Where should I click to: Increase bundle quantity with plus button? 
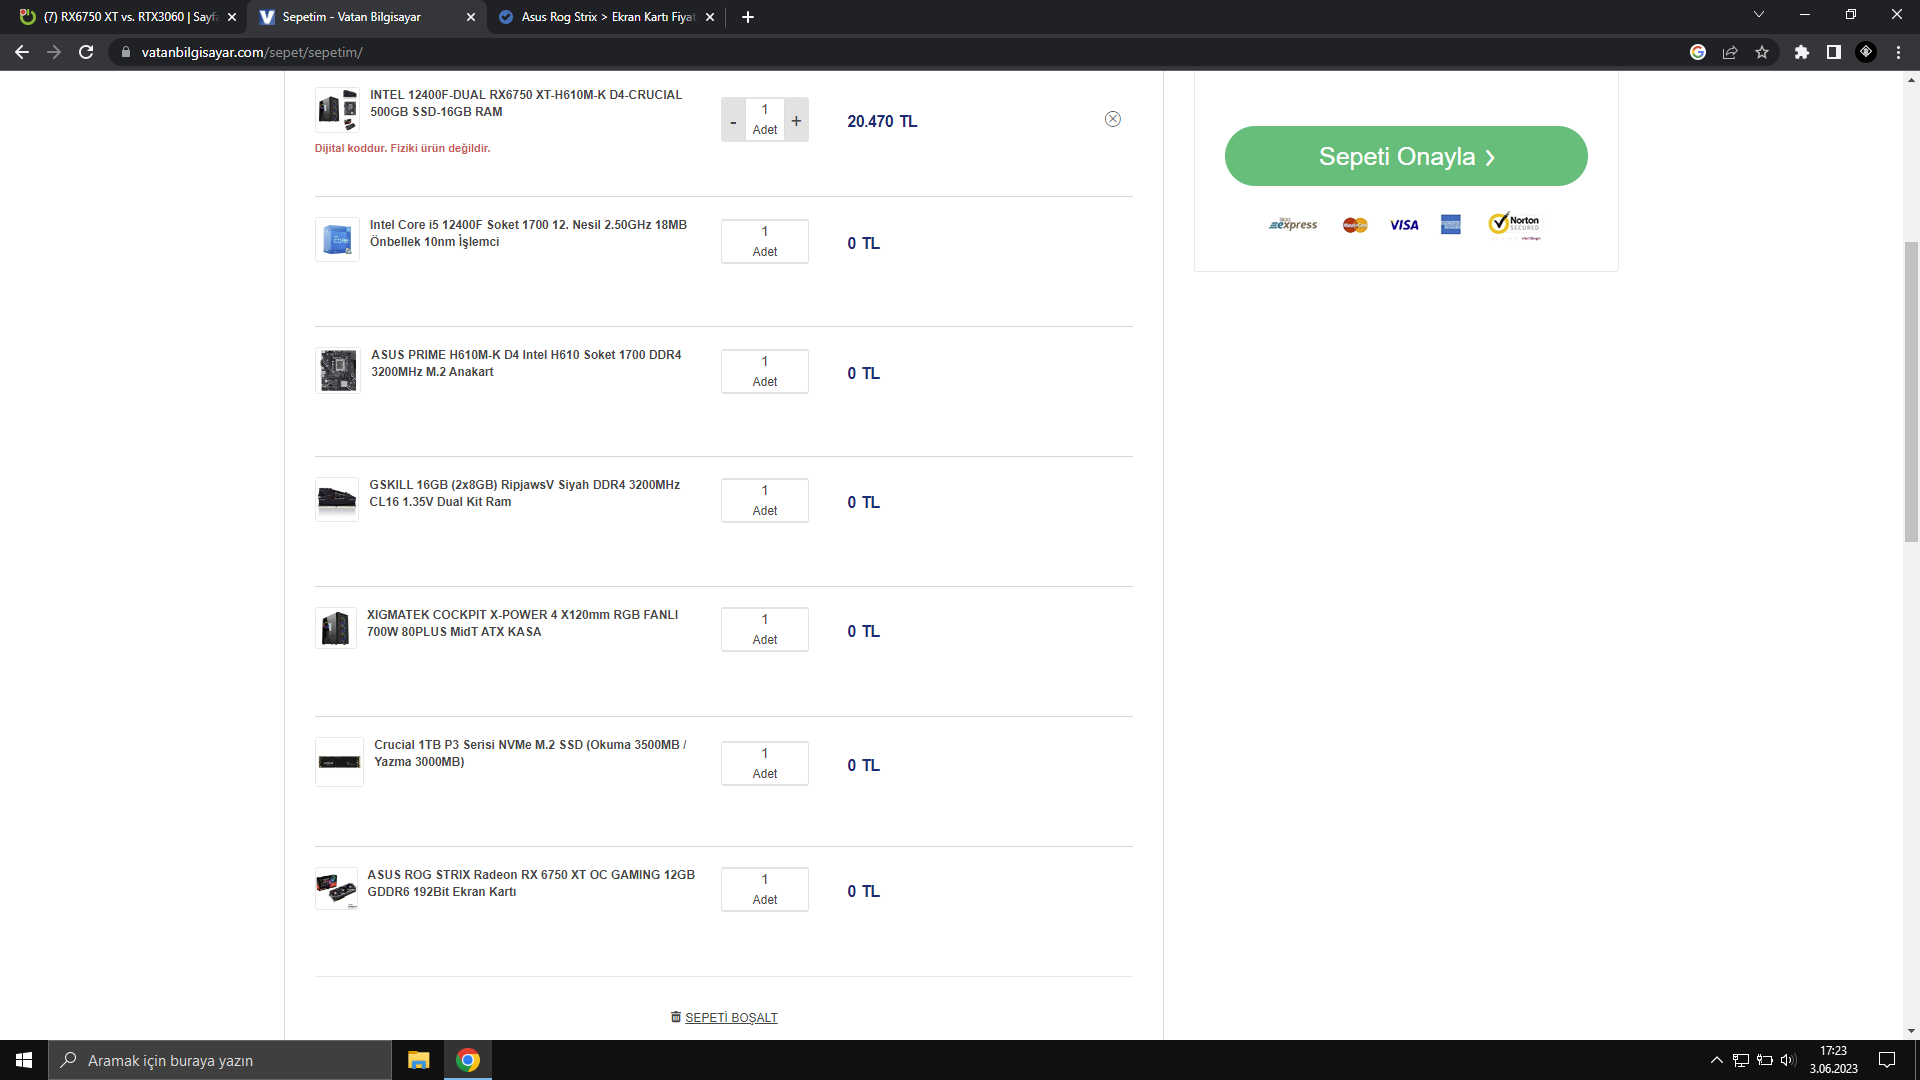(796, 121)
